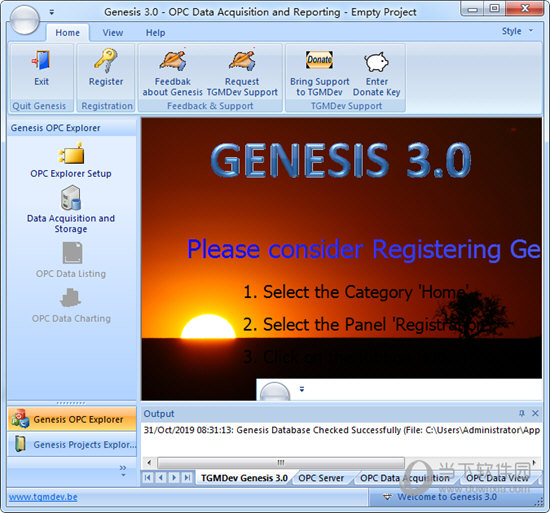Click the Registration group label
This screenshot has height=513, width=550.
click(x=107, y=106)
